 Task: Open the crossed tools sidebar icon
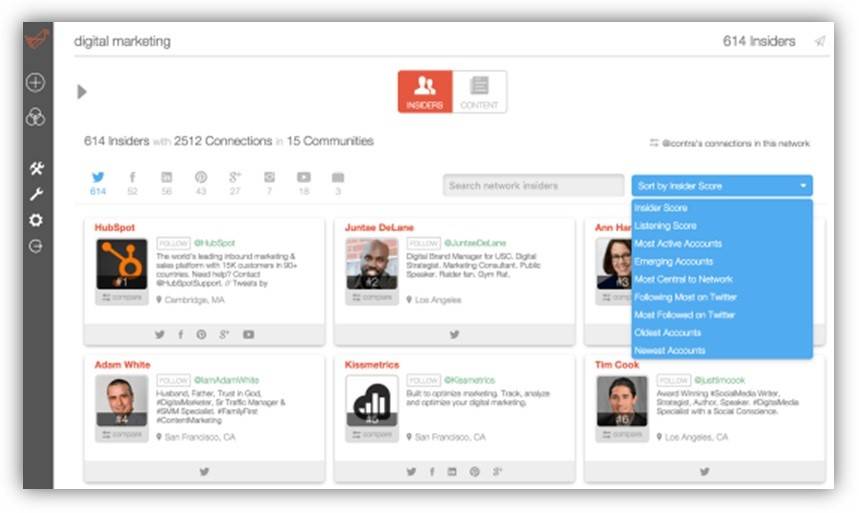pos(36,168)
